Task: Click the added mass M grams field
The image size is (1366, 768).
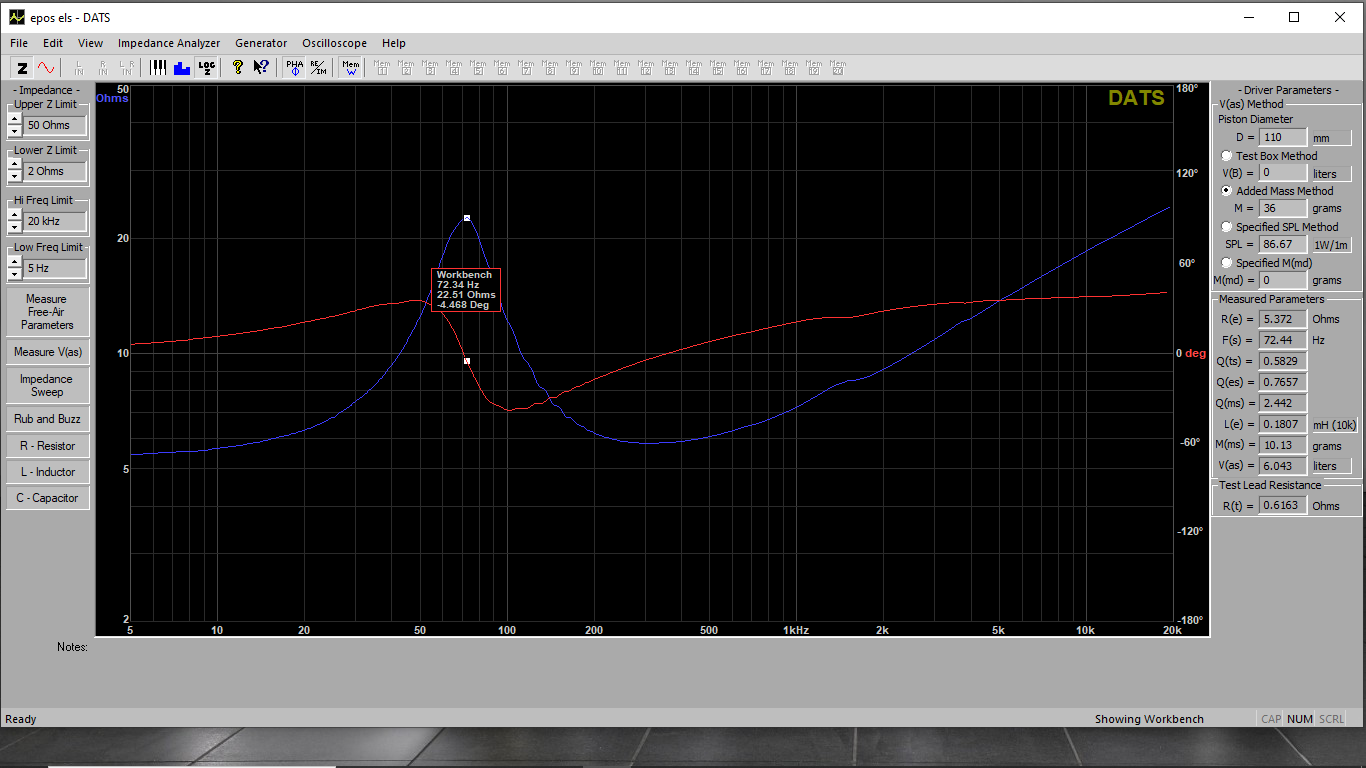Action: click(1282, 208)
